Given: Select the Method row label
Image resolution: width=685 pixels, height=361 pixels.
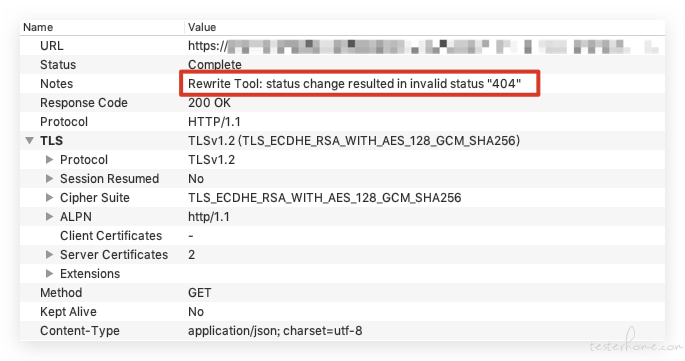Looking at the screenshot, I should point(61,293).
